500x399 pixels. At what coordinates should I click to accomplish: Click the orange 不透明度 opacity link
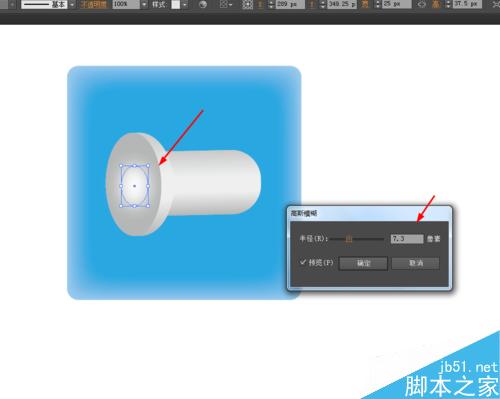click(94, 5)
